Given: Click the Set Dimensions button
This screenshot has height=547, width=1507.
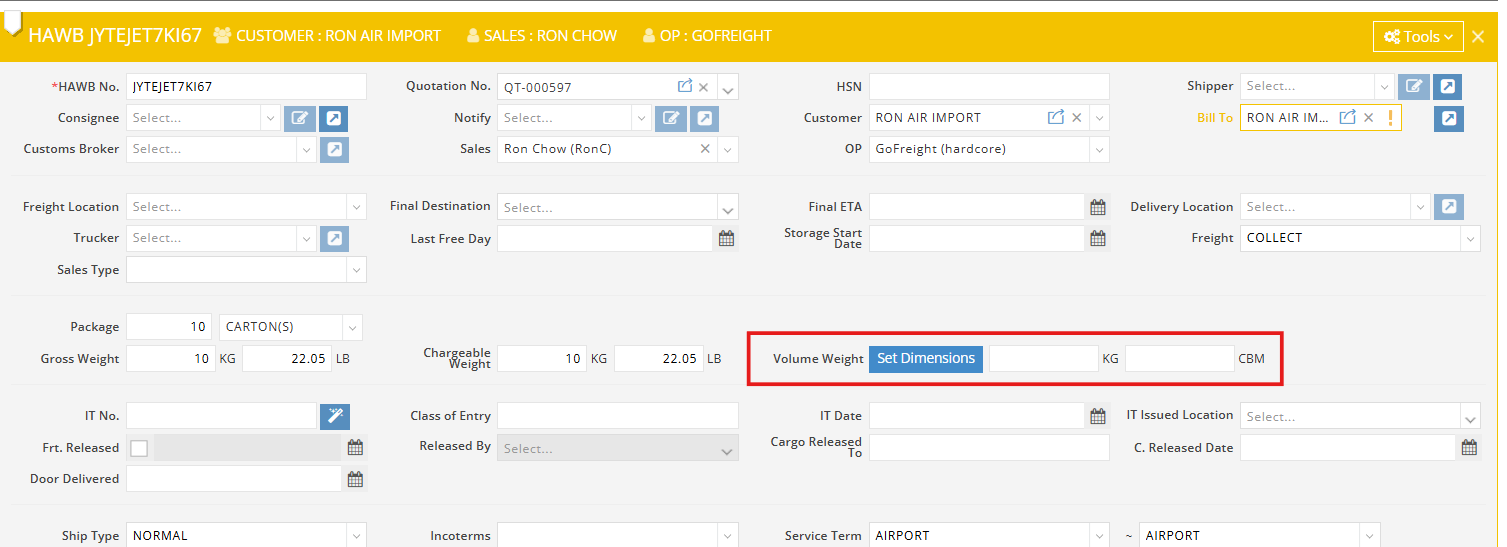Looking at the screenshot, I should click(926, 358).
